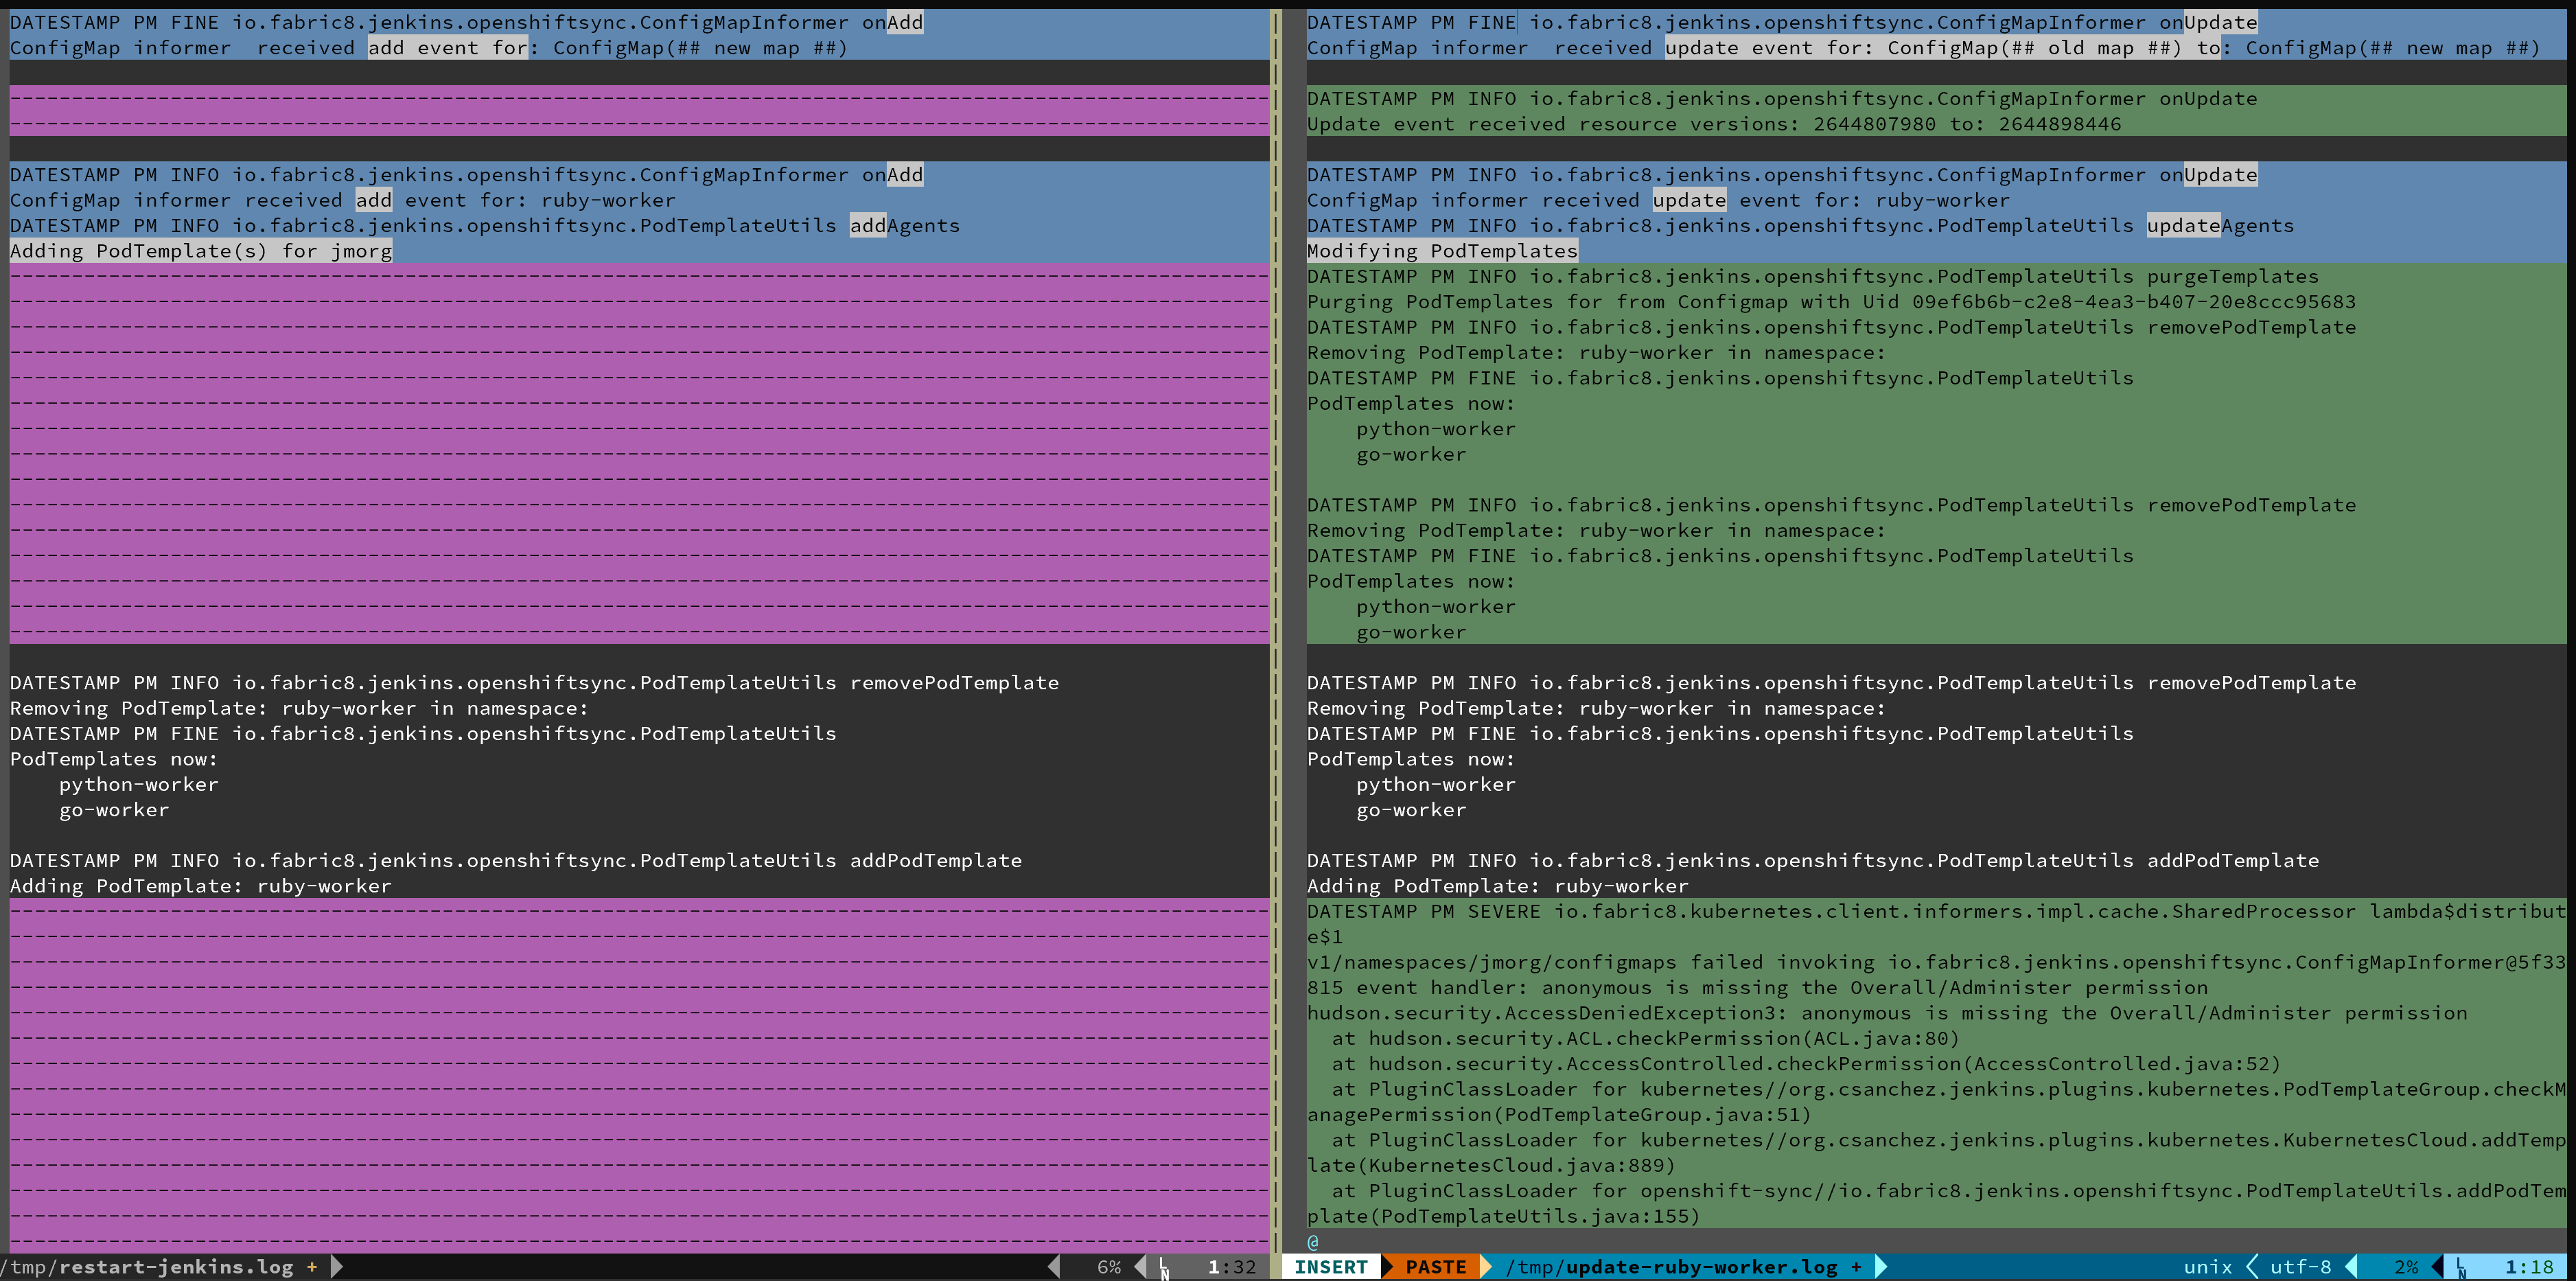Click the LN line-number icon in right statusline
Viewport: 2576px width, 1281px height.
(2461, 1268)
